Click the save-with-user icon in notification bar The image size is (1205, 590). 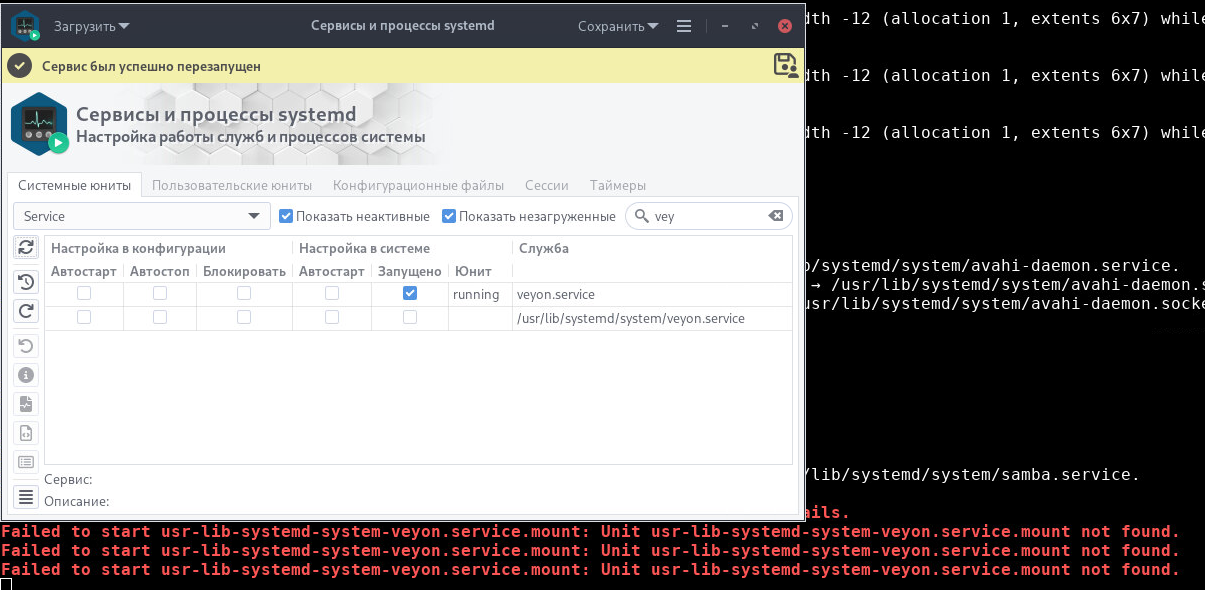coord(786,66)
